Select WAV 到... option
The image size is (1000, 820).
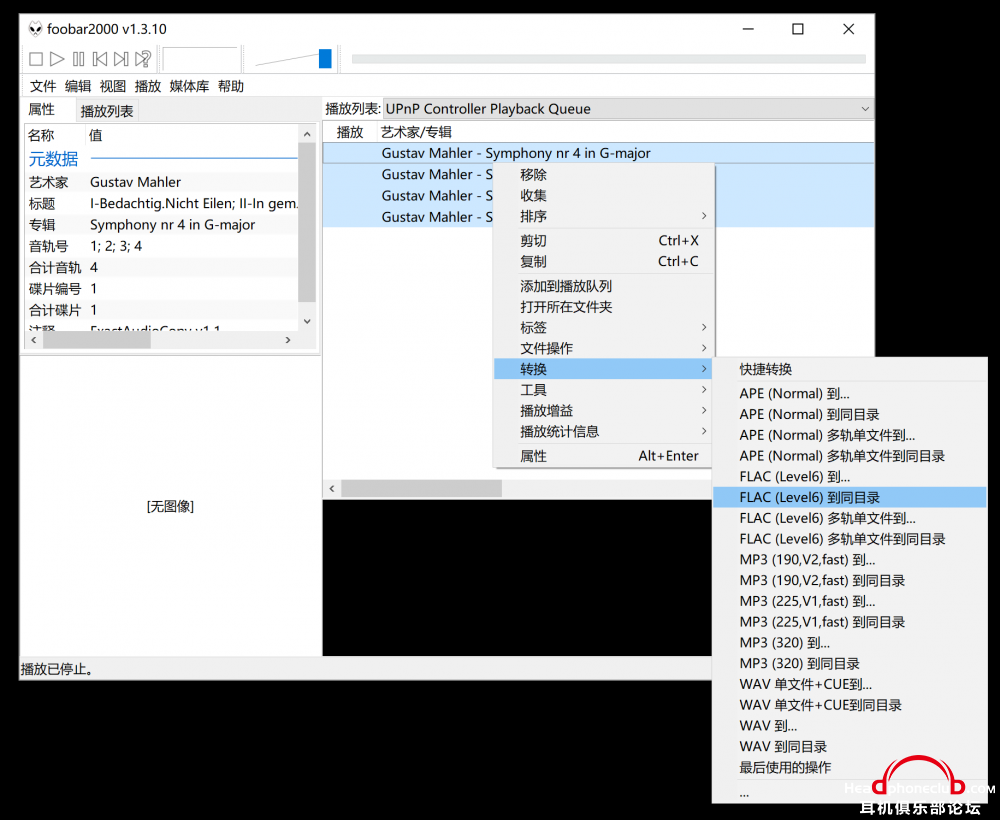pos(849,726)
